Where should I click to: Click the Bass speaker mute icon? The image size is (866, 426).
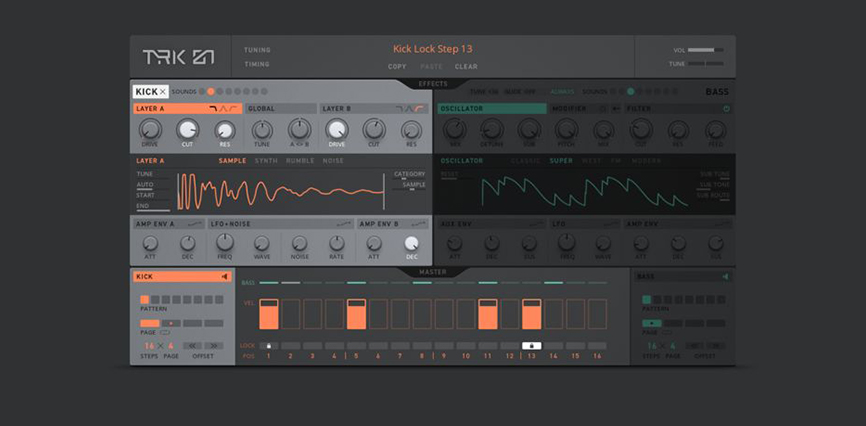pyautogui.click(x=726, y=276)
